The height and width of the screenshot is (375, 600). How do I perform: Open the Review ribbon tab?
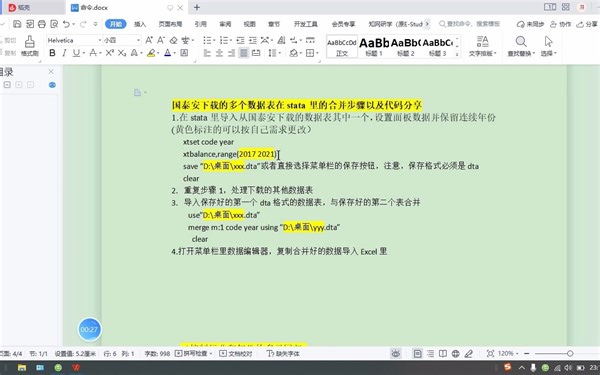tap(225, 24)
